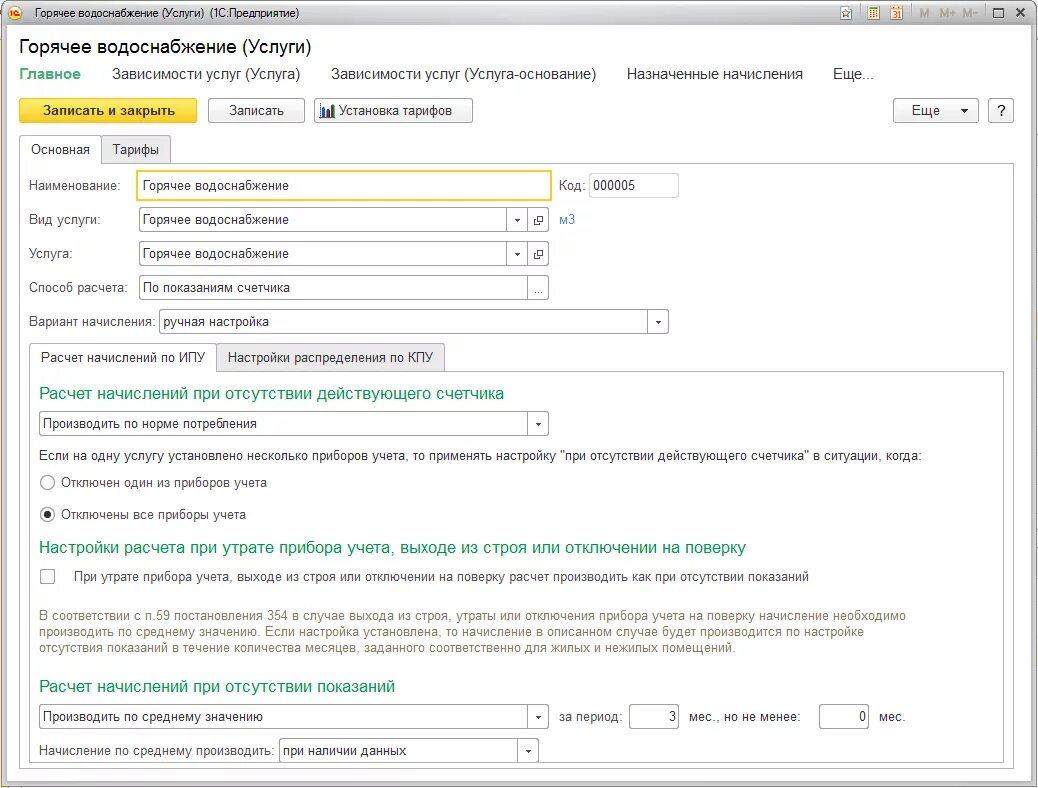This screenshot has width=1038, height=788.
Task: Open Назначенные начисления section
Action: [x=715, y=74]
